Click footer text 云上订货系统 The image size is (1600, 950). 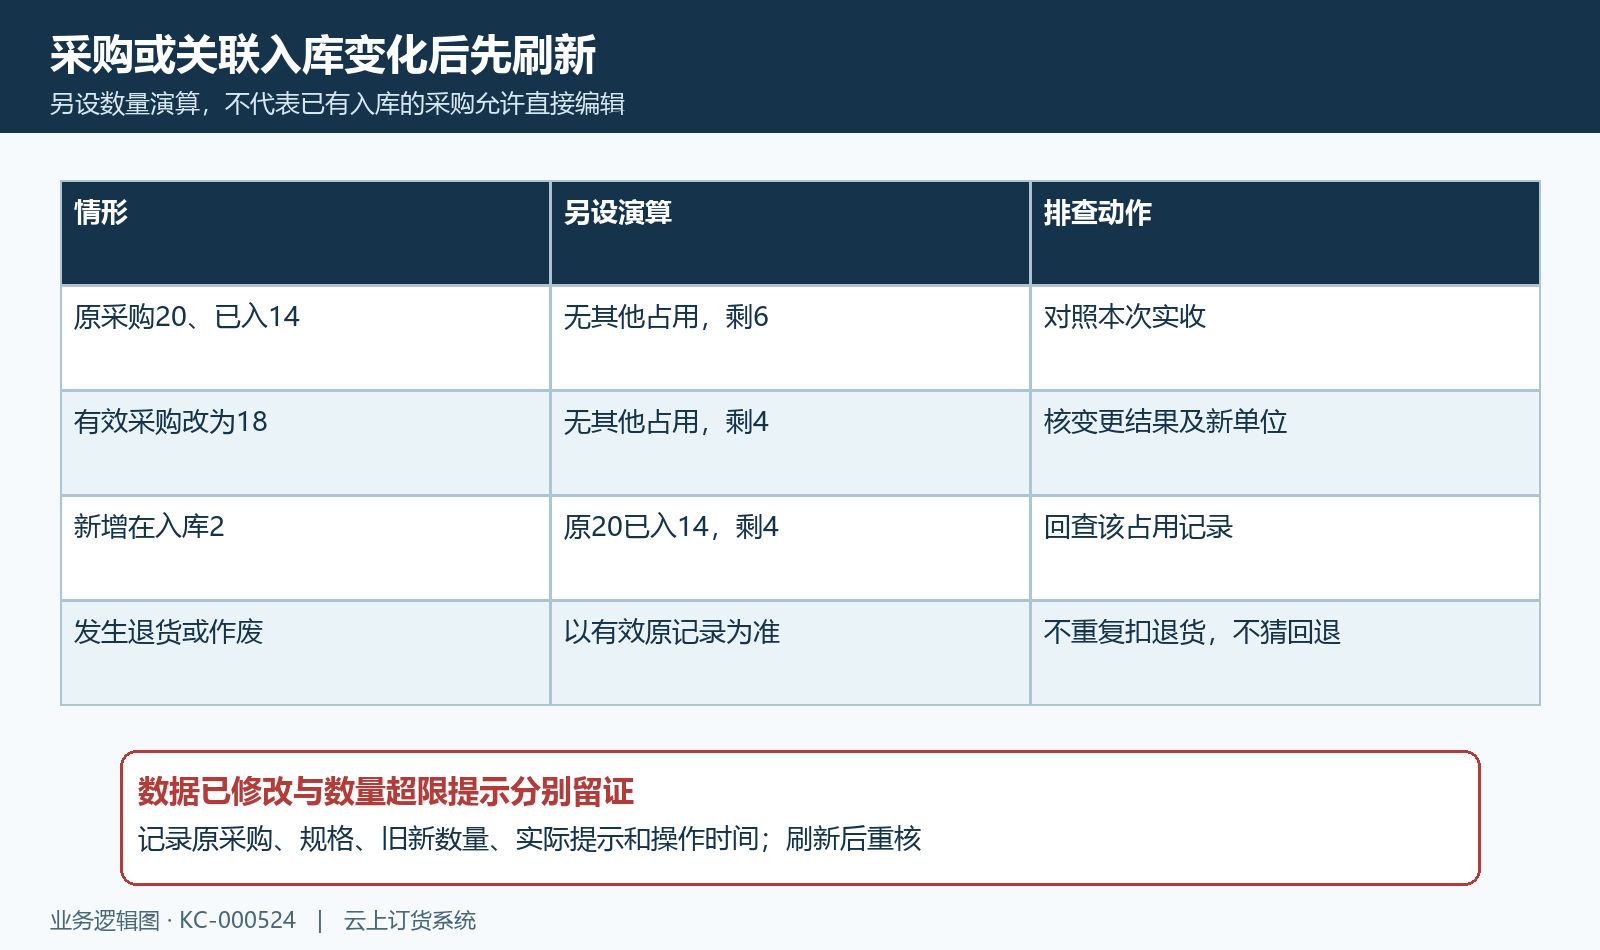410,921
